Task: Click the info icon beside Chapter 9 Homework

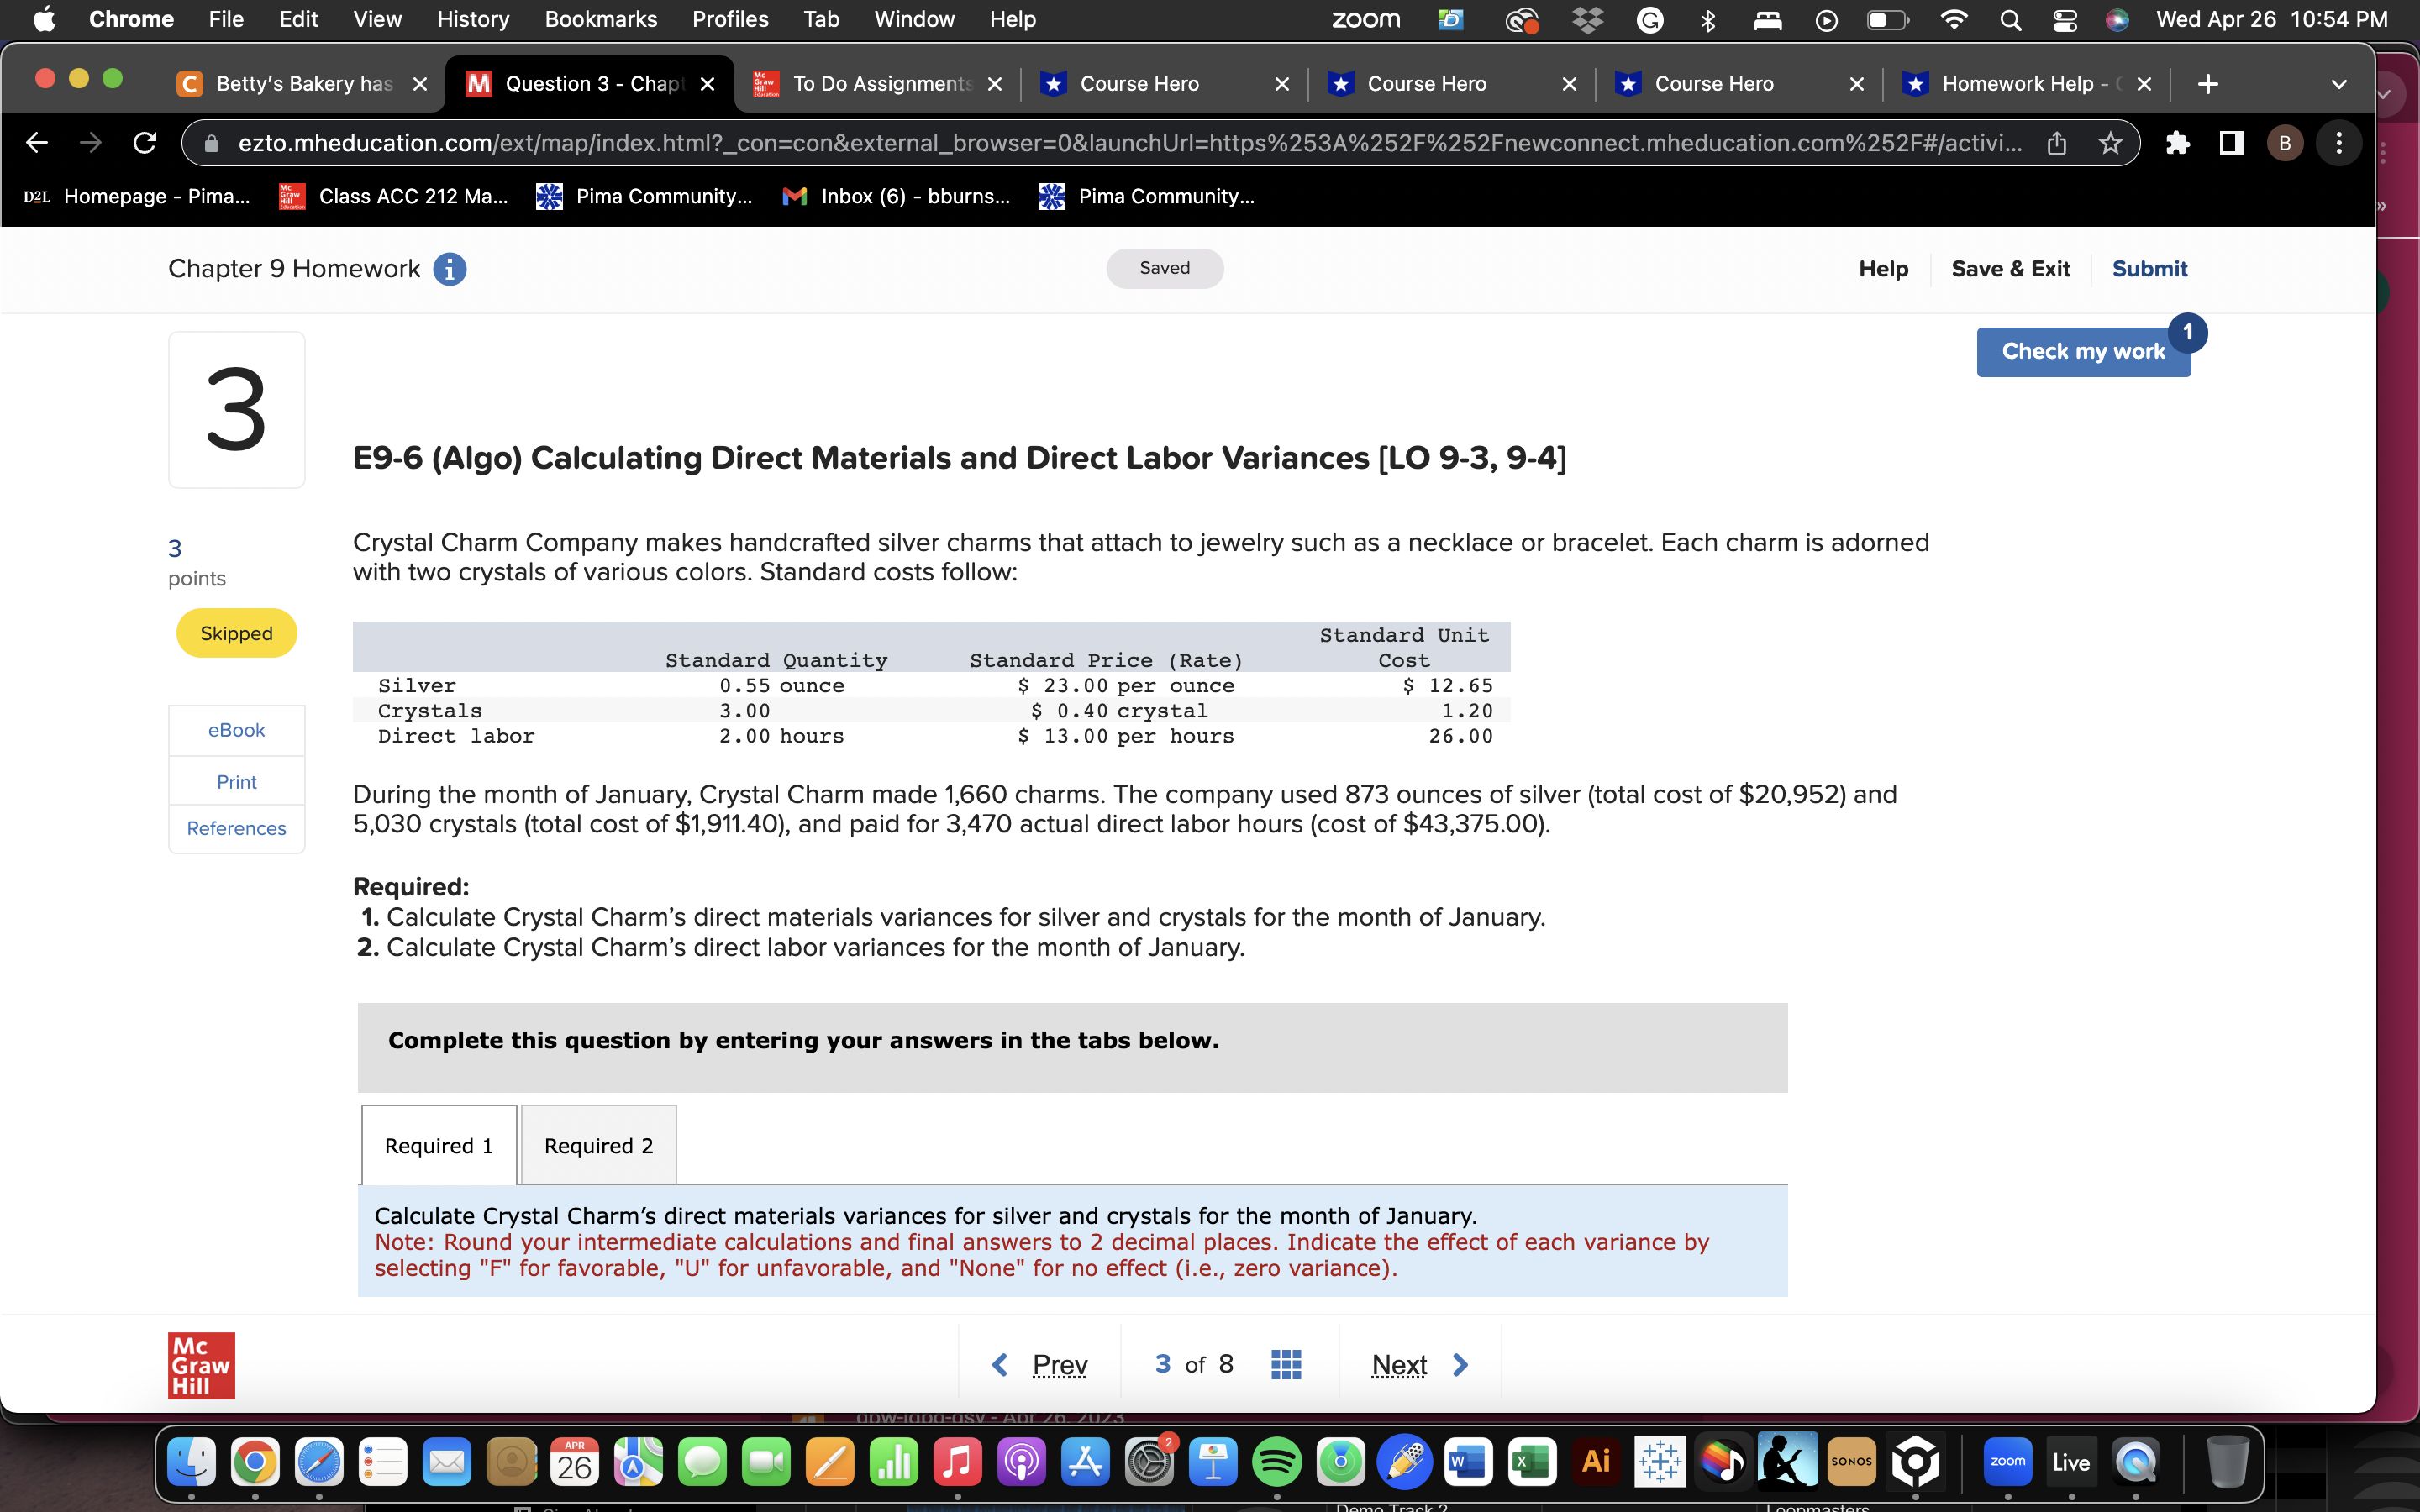Action: click(x=450, y=268)
